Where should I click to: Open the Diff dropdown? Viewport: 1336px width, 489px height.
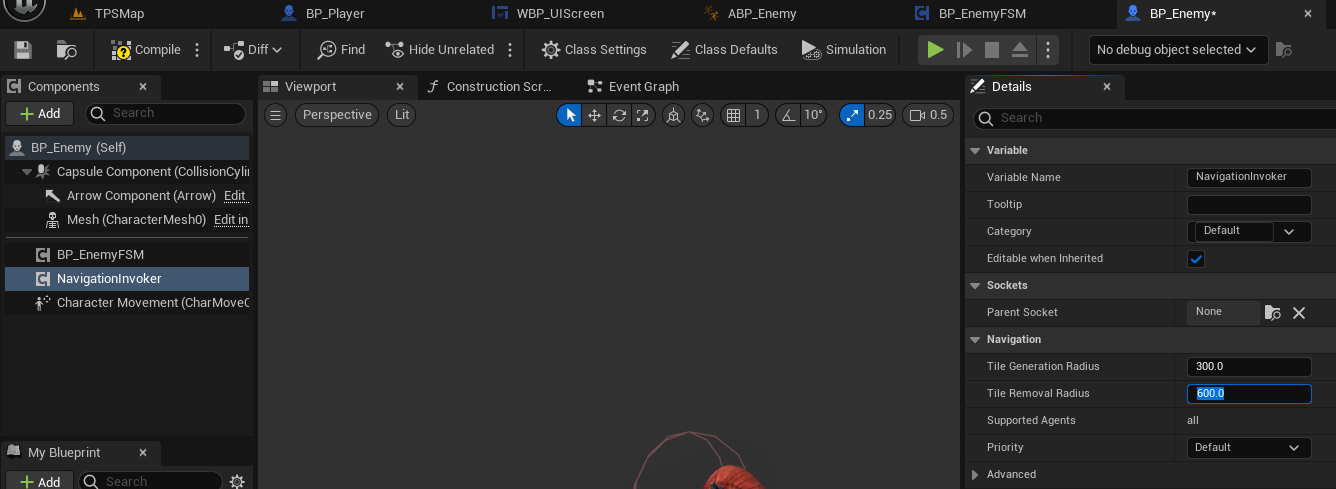[x=253, y=50]
